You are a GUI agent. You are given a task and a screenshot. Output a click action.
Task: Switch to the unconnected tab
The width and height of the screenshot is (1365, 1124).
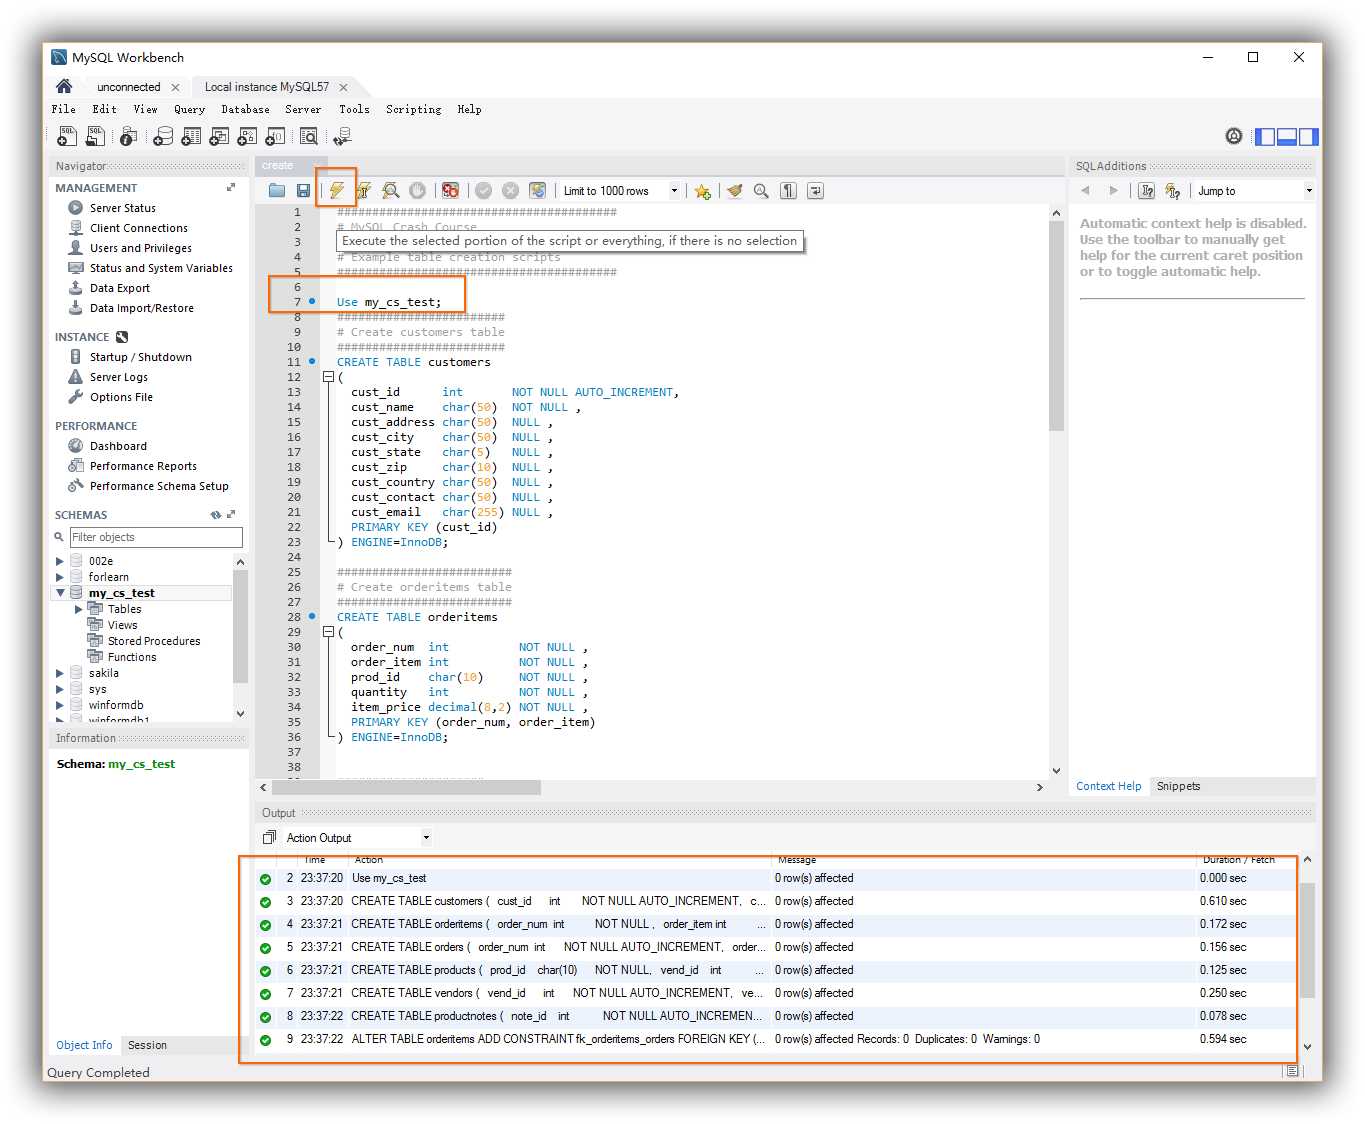tap(129, 87)
